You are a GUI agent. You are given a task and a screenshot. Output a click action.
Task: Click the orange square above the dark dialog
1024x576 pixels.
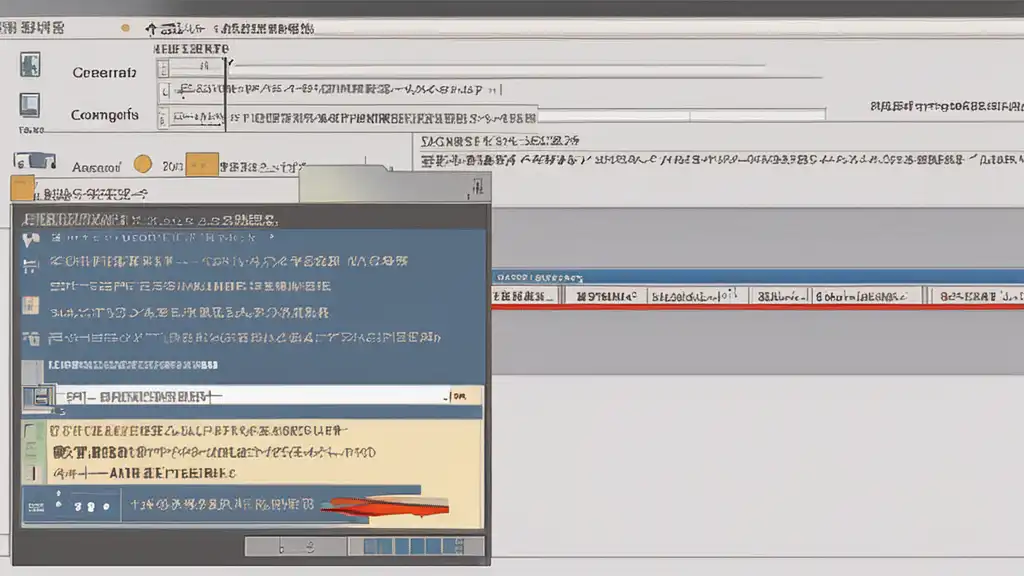click(22, 189)
